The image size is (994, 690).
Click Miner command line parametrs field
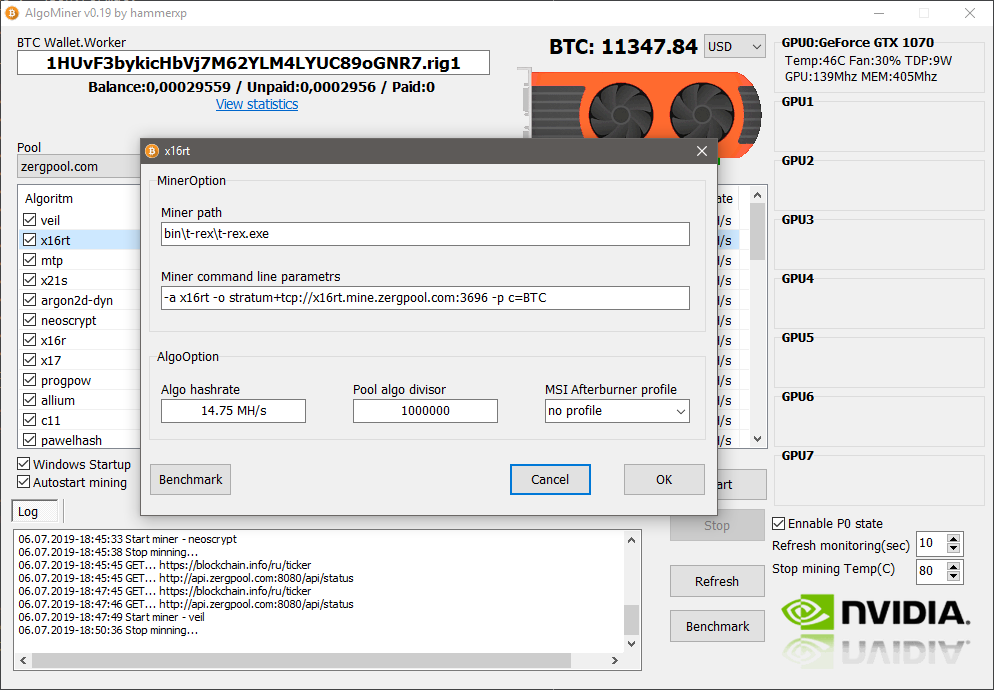click(425, 298)
